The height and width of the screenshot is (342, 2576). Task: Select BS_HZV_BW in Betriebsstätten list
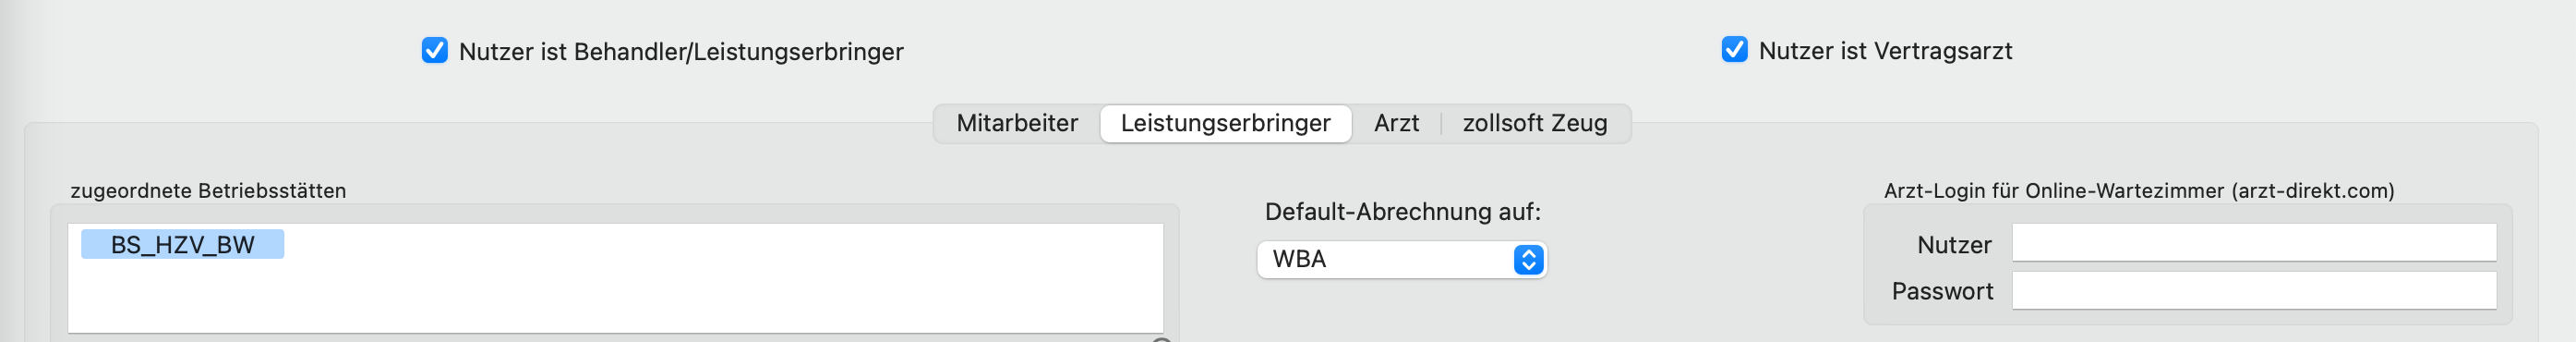(x=183, y=244)
